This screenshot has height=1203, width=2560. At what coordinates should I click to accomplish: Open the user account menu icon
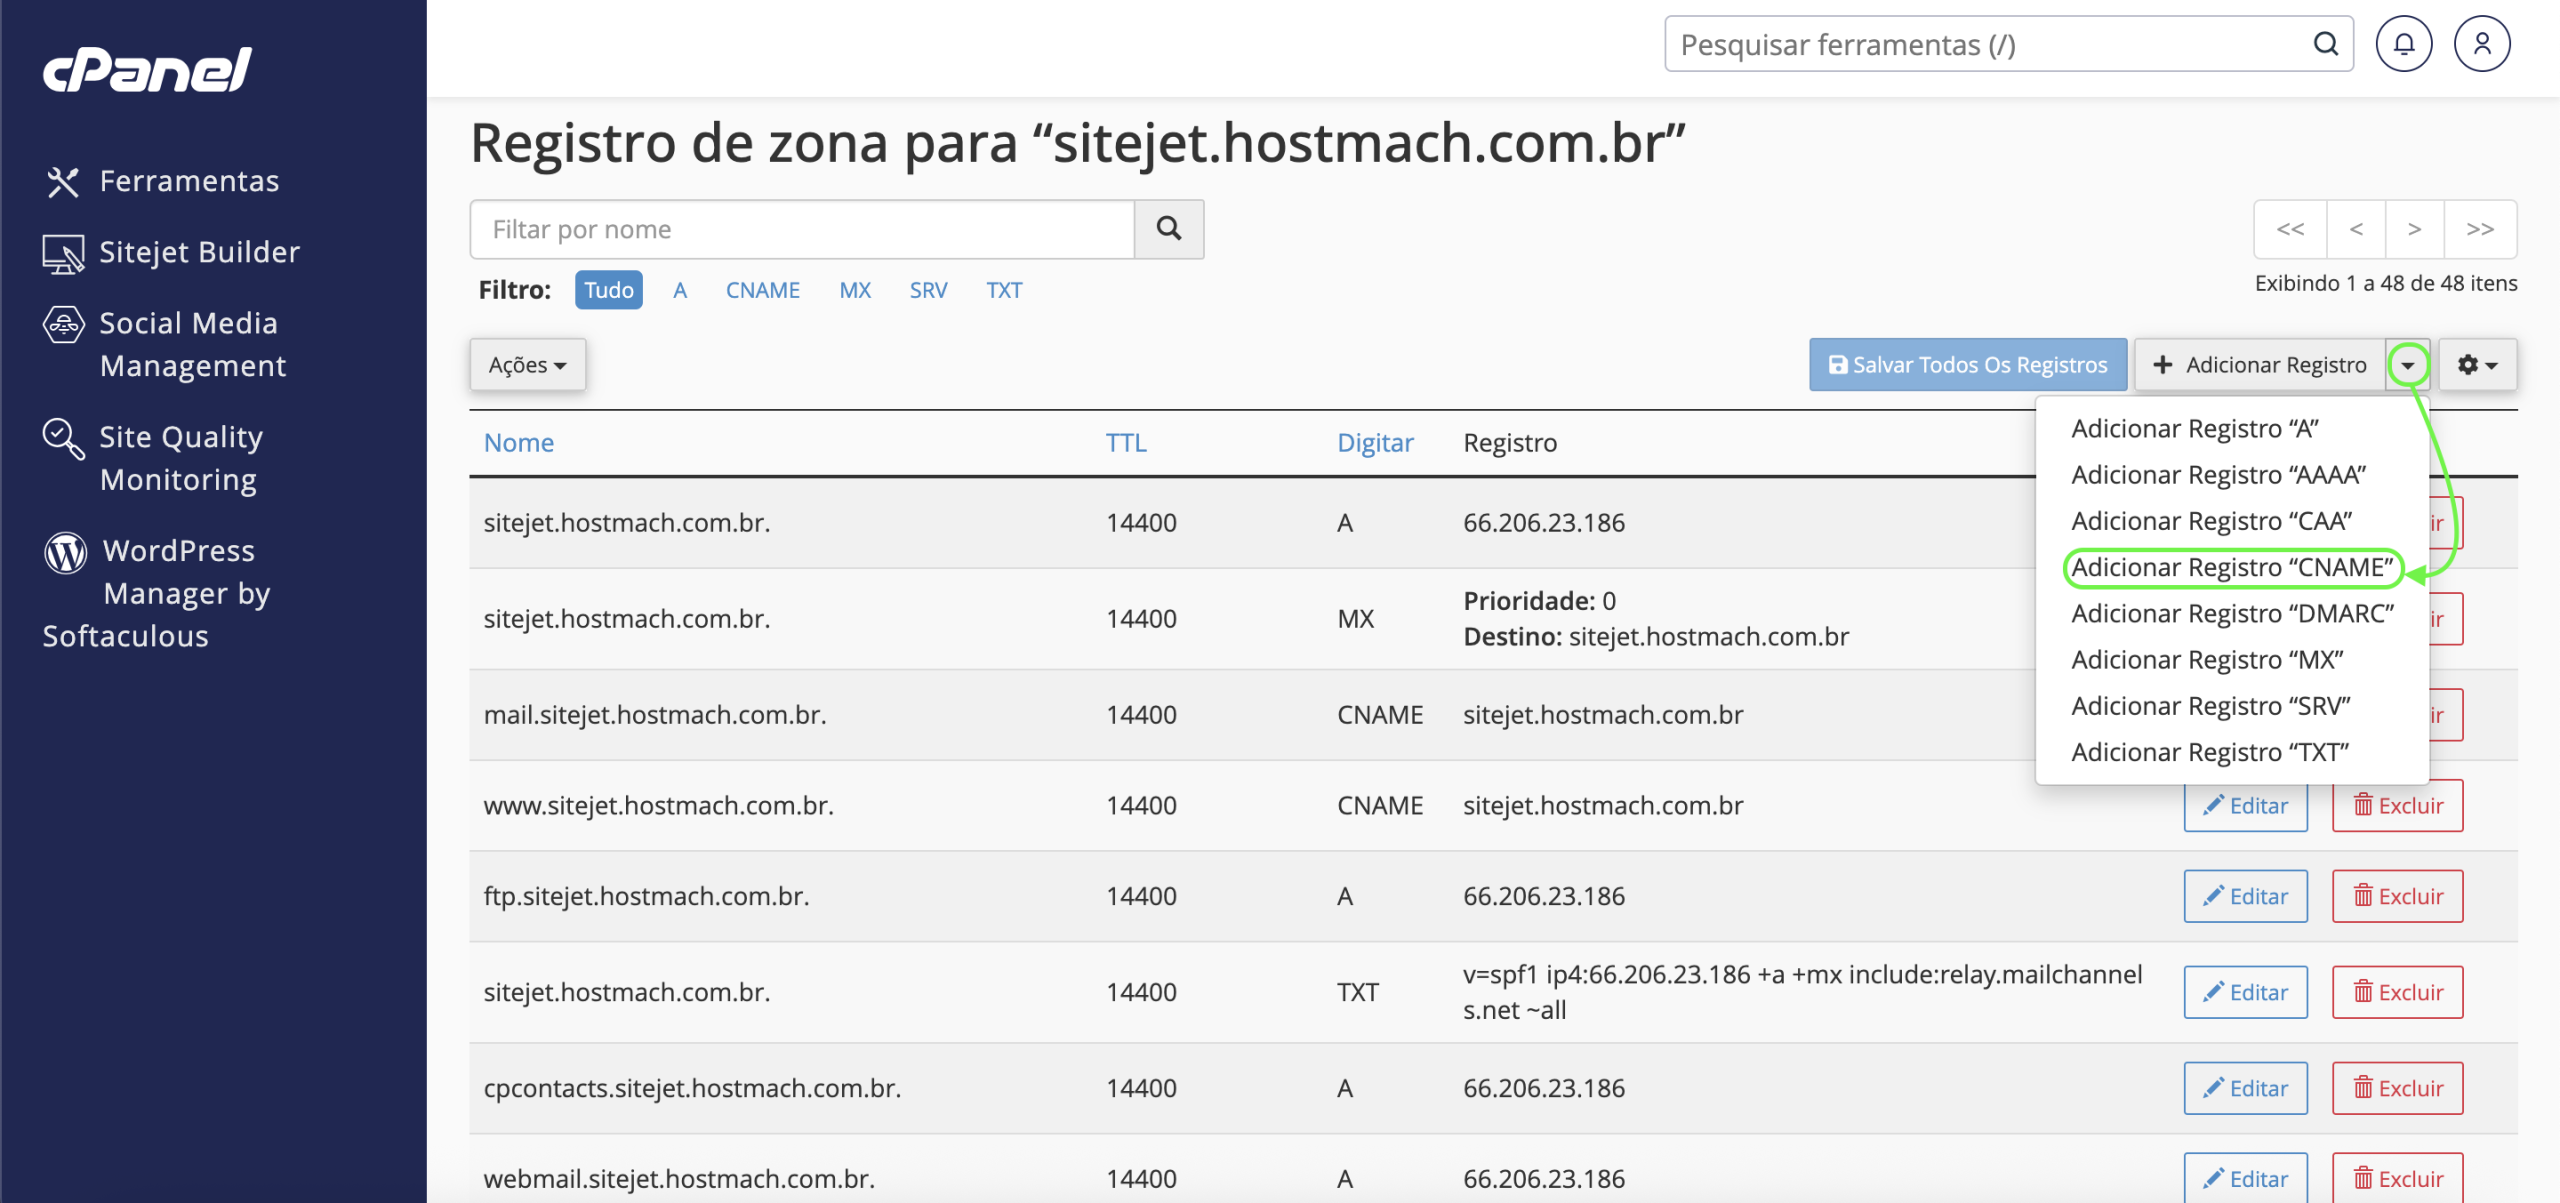[2482, 44]
